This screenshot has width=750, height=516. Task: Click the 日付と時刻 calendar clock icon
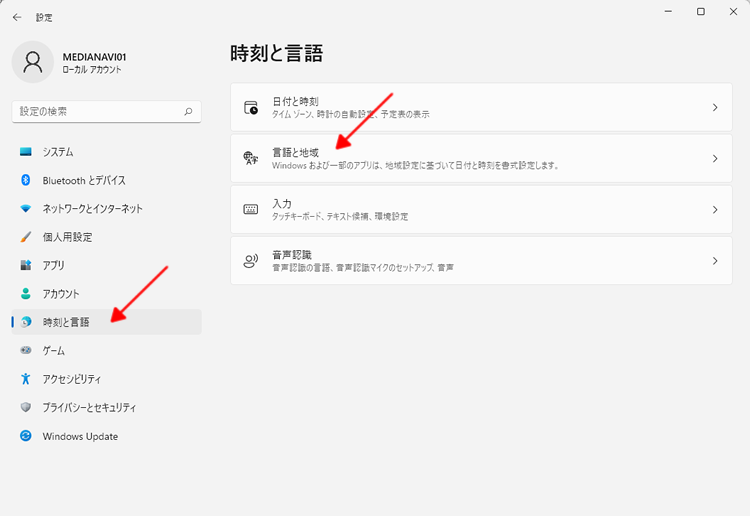(x=251, y=107)
